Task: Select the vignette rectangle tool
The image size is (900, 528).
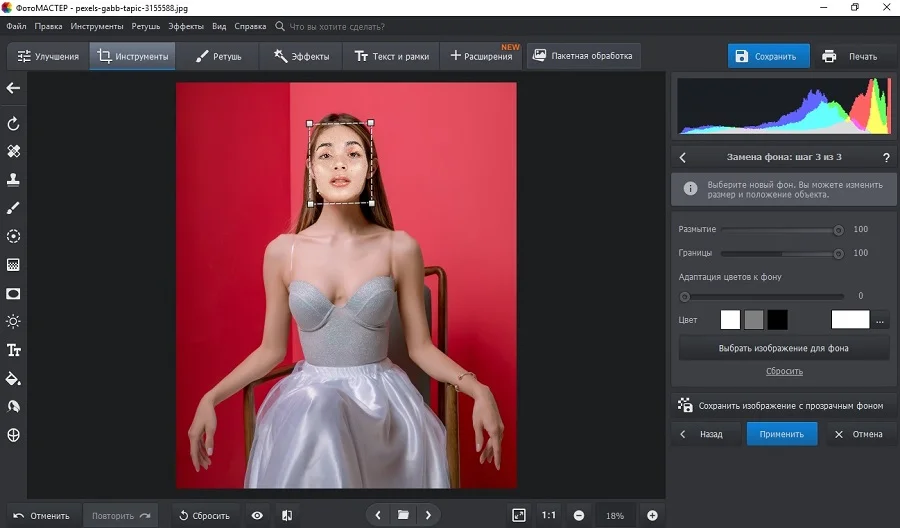Action: click(13, 294)
